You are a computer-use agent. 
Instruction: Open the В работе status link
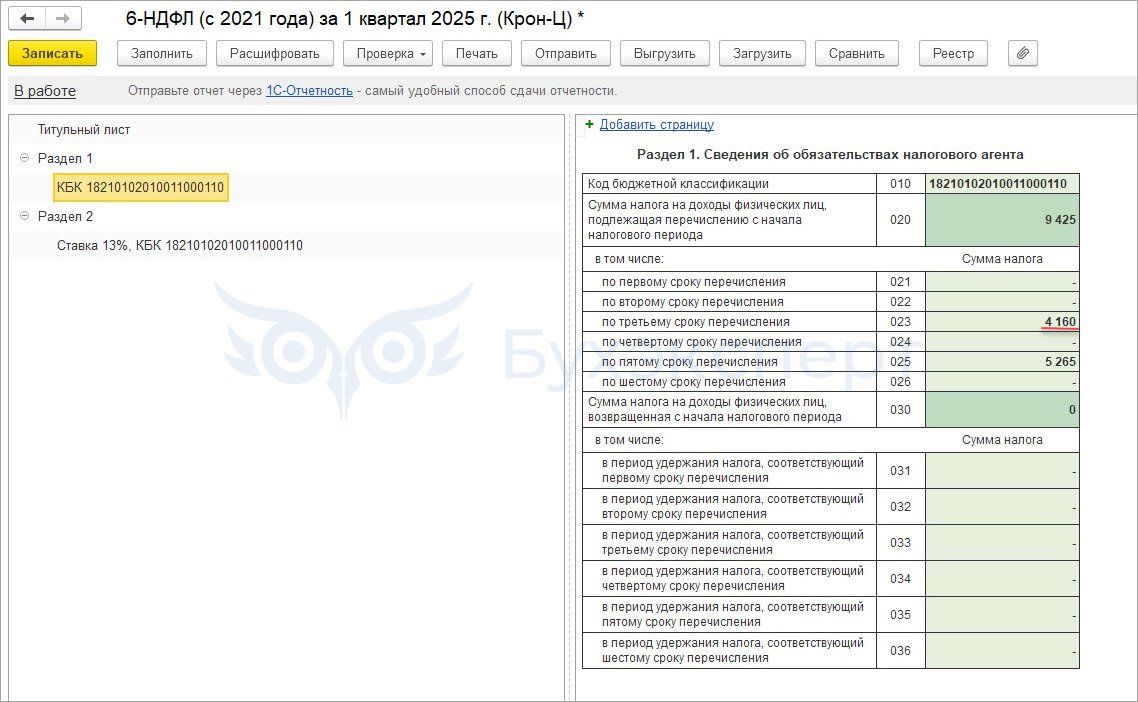(x=45, y=91)
